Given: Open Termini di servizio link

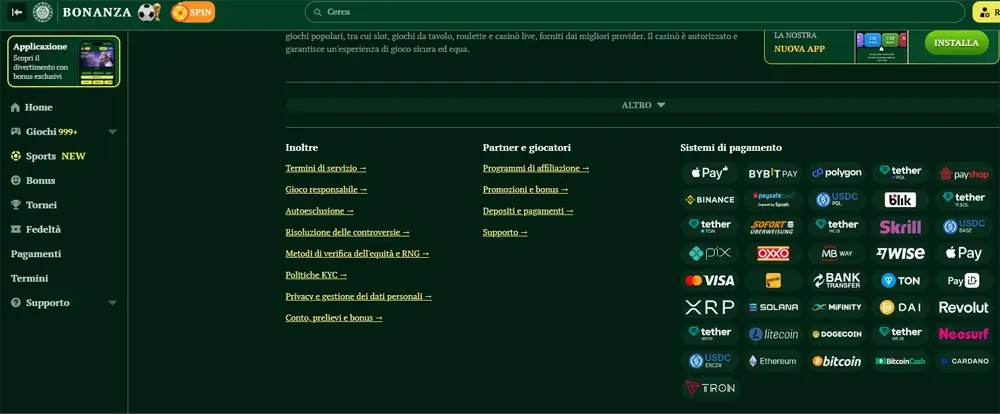Looking at the screenshot, I should [x=326, y=168].
